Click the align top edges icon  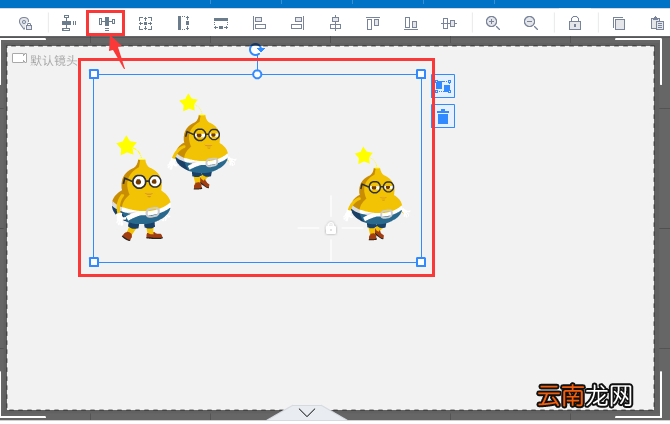tap(373, 23)
